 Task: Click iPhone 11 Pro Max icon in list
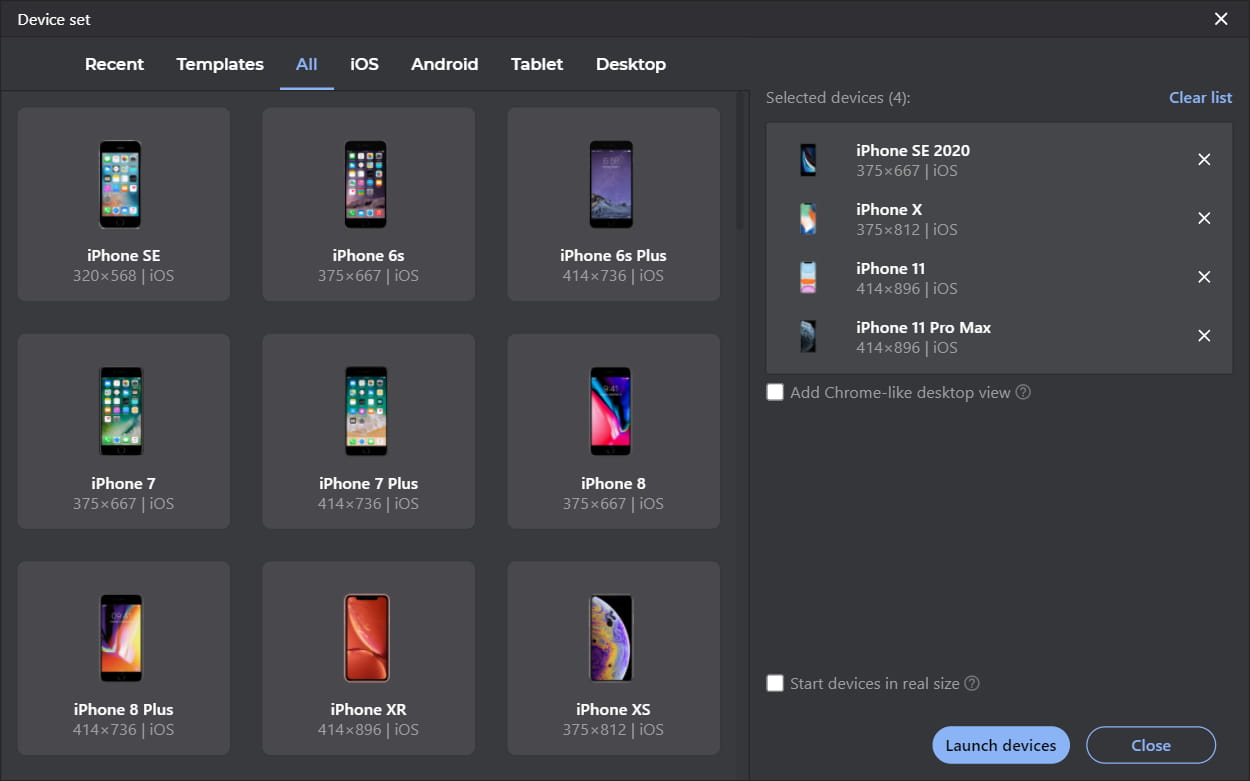pos(808,337)
